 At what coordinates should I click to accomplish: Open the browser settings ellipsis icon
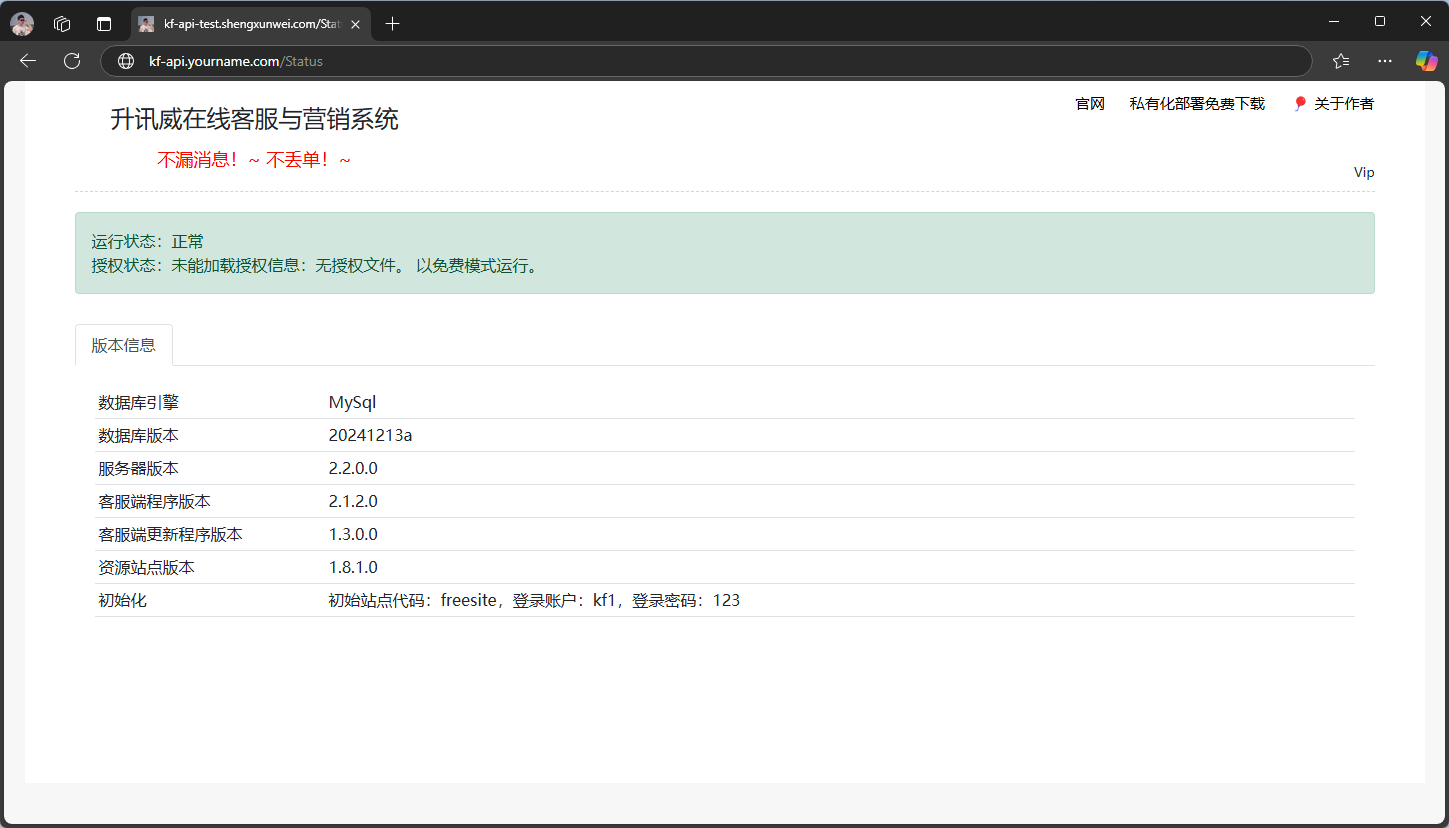pyautogui.click(x=1384, y=61)
